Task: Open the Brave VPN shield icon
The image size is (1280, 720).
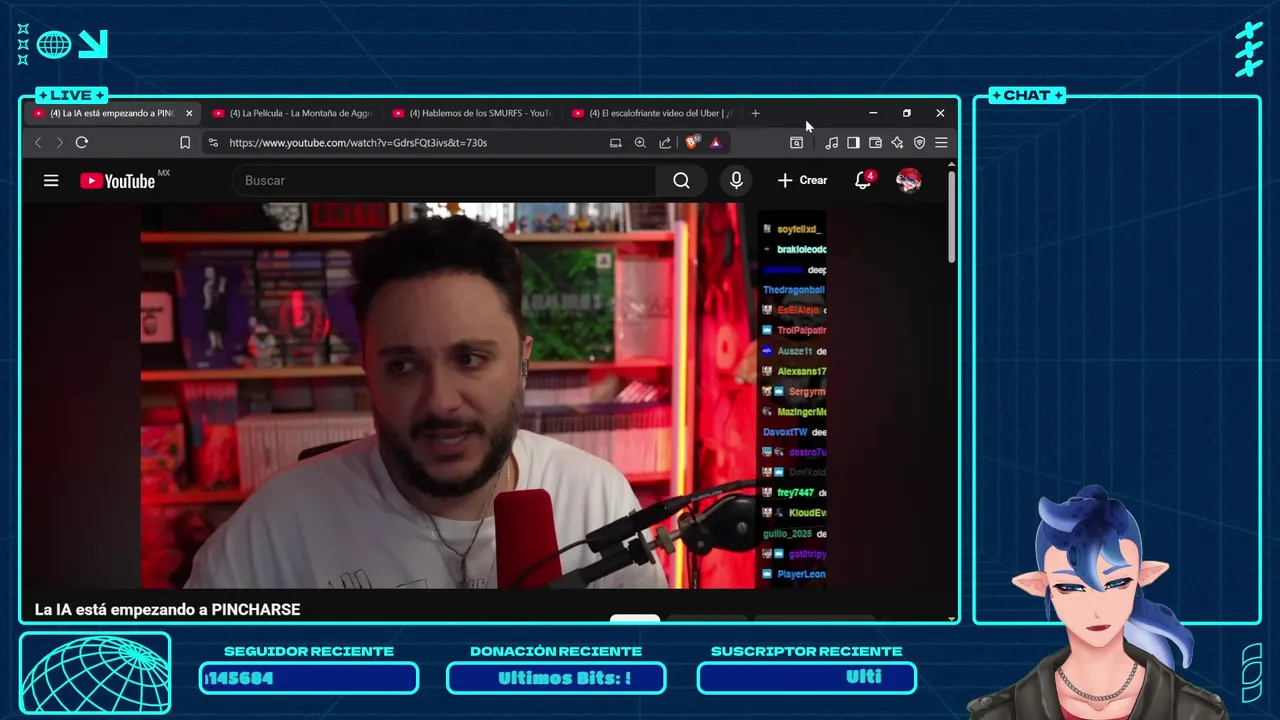Action: click(x=919, y=143)
